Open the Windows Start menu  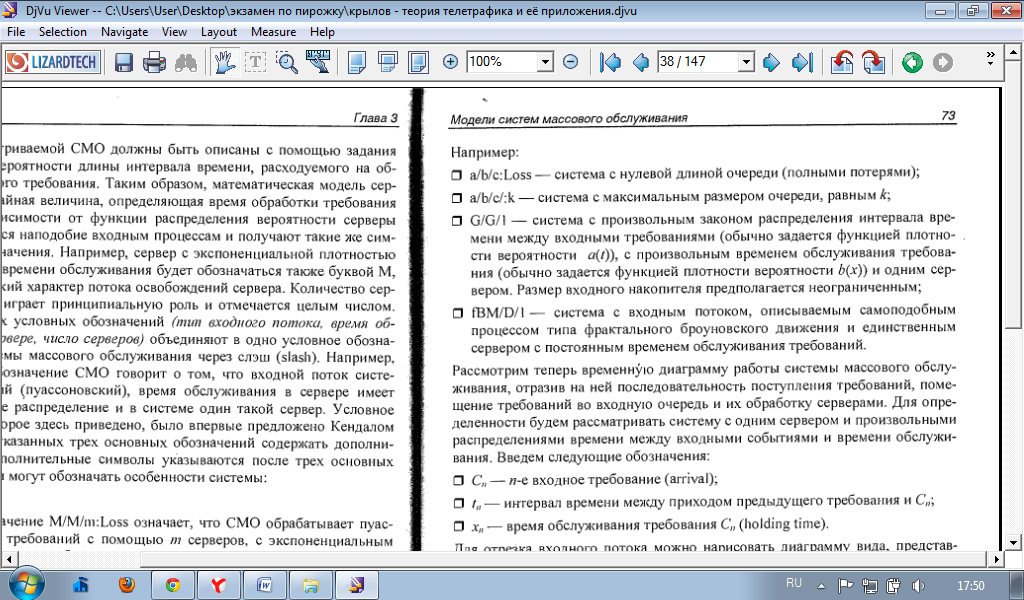tap(26, 583)
